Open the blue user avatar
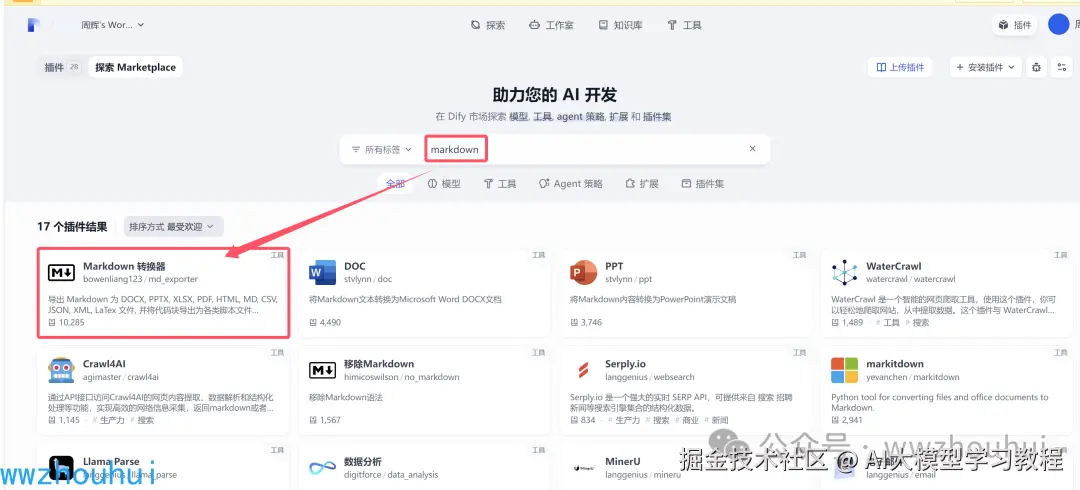The height and width of the screenshot is (490, 1080). point(1058,25)
